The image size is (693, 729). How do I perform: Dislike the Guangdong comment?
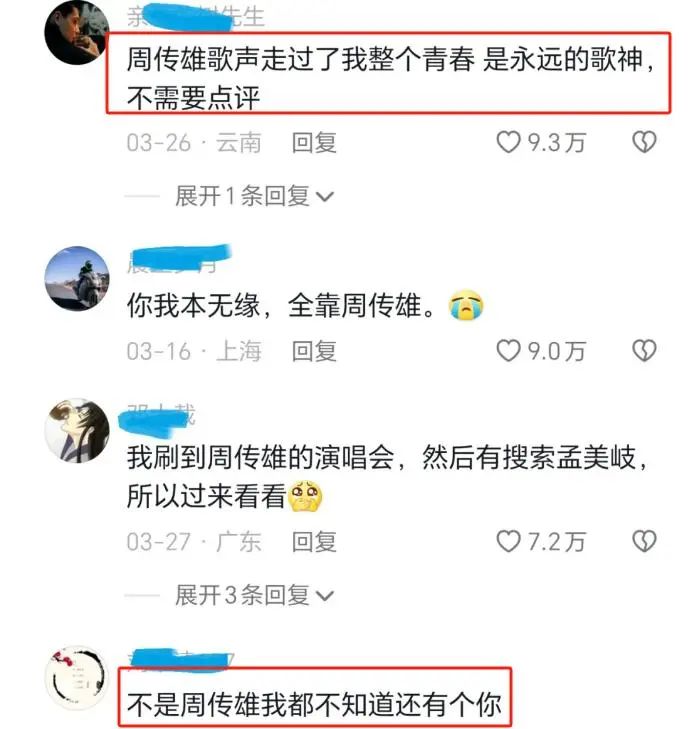click(x=645, y=542)
